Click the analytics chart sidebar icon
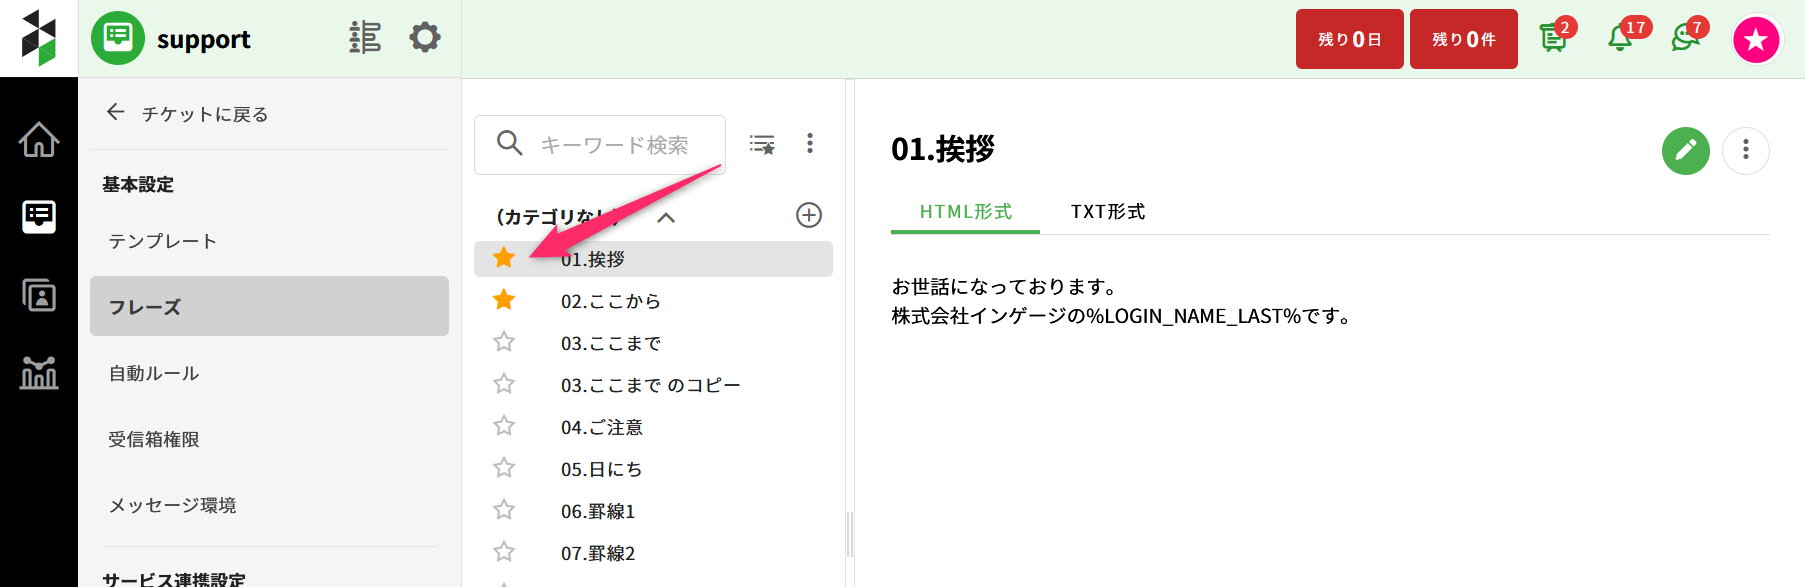 tap(39, 372)
